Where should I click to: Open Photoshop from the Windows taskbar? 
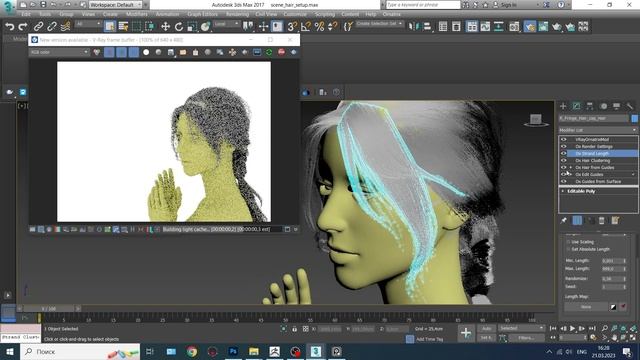pyautogui.click(x=233, y=351)
